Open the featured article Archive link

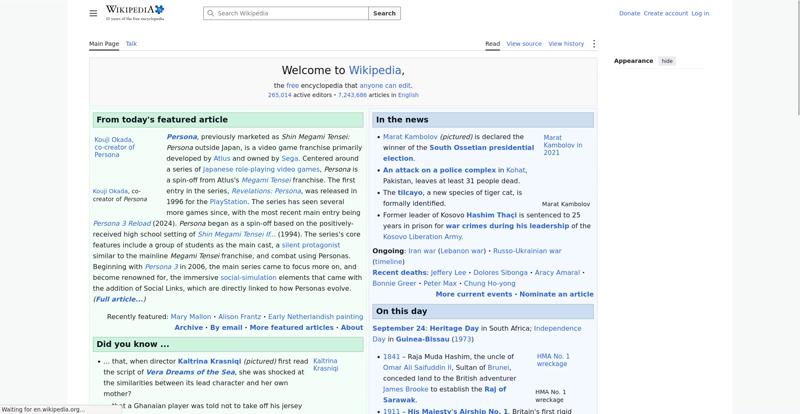(189, 328)
